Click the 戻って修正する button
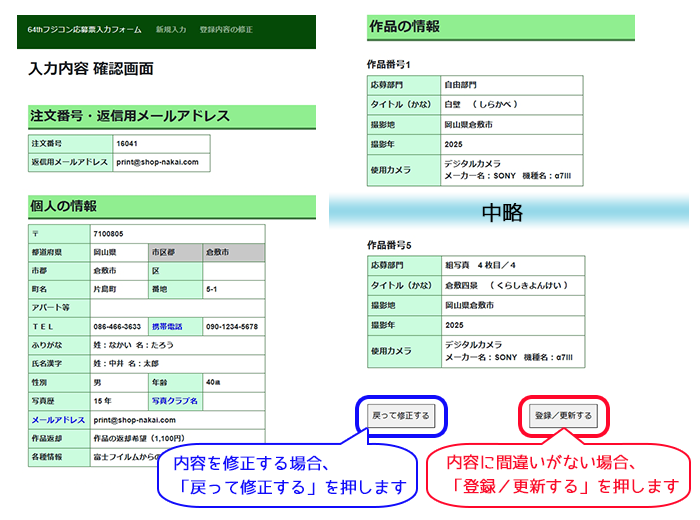This screenshot has height=520, width=700. (x=401, y=416)
